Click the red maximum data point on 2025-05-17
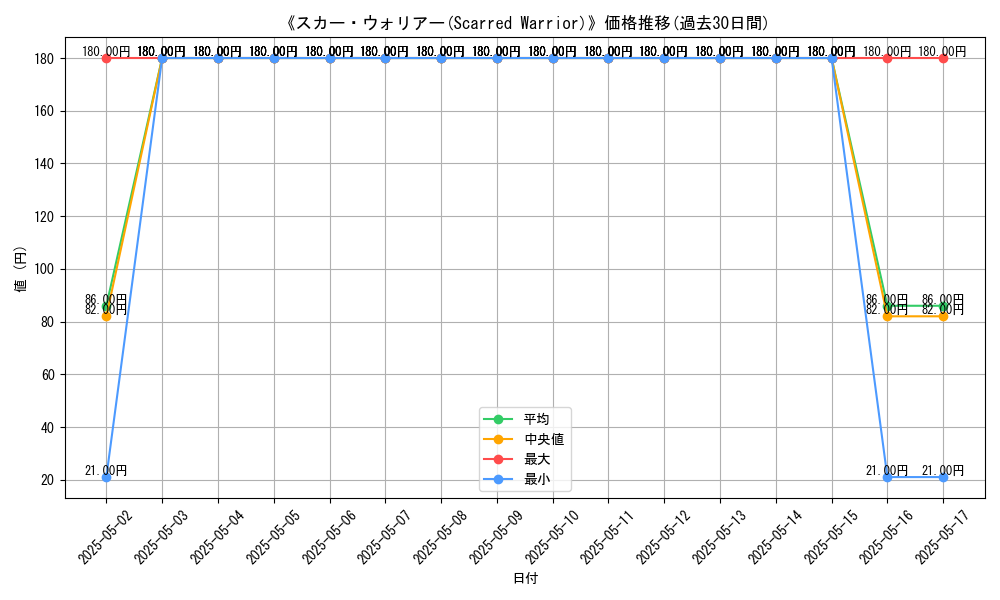The image size is (1000, 600). (943, 59)
